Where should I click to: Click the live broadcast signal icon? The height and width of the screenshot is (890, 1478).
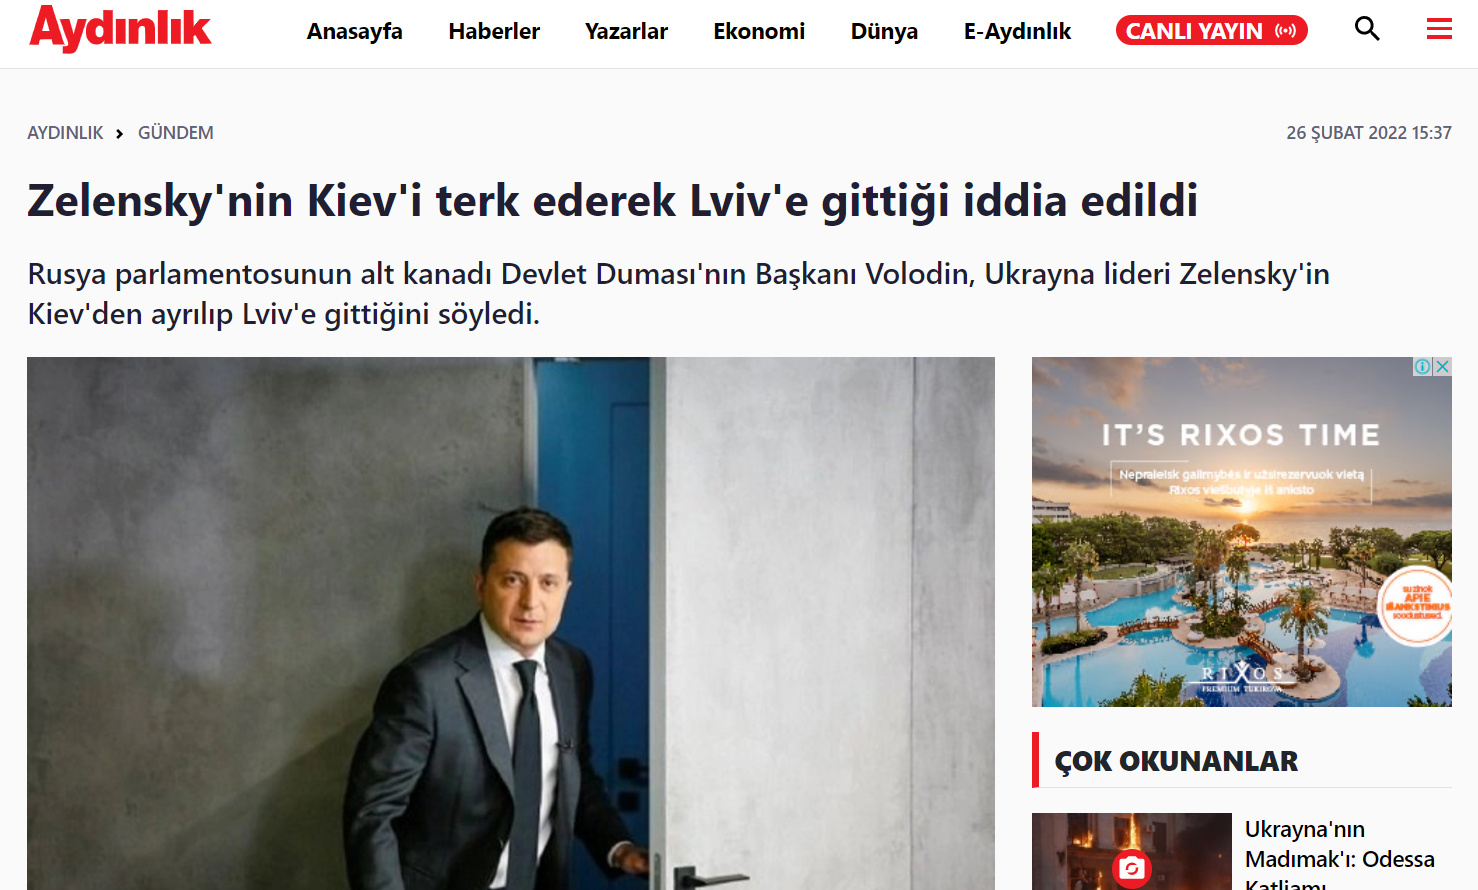(x=1286, y=31)
